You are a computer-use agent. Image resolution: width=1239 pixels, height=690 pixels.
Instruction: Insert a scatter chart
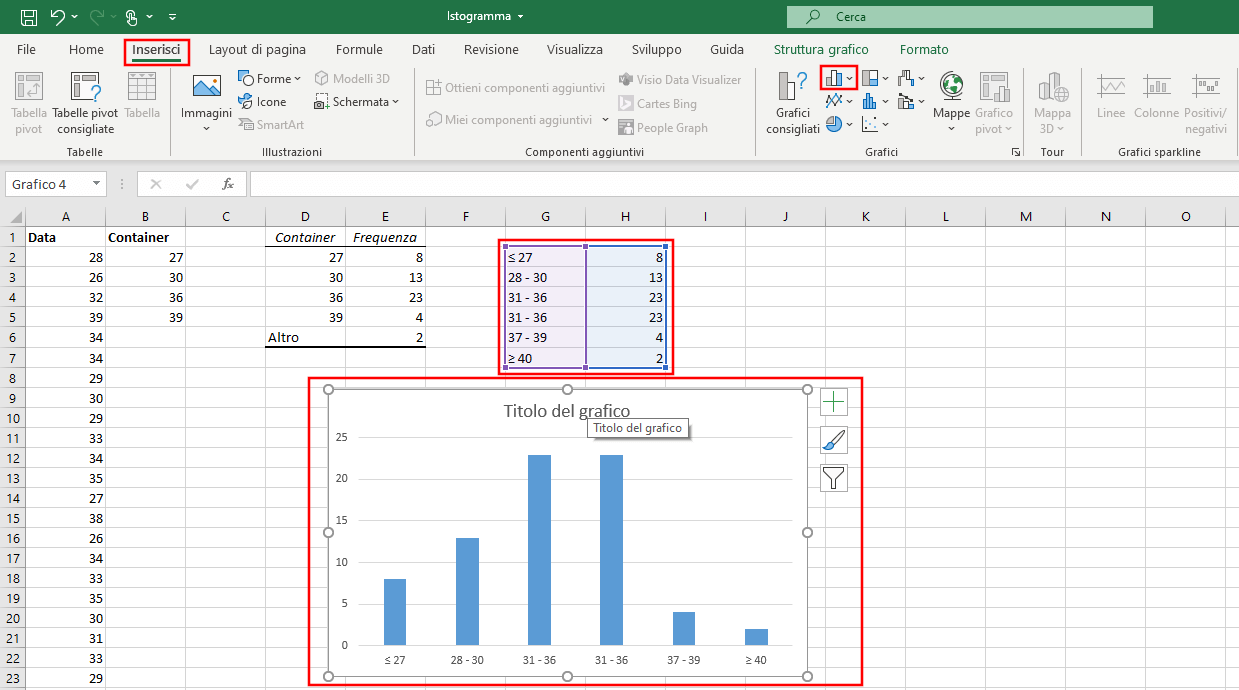tap(871, 124)
